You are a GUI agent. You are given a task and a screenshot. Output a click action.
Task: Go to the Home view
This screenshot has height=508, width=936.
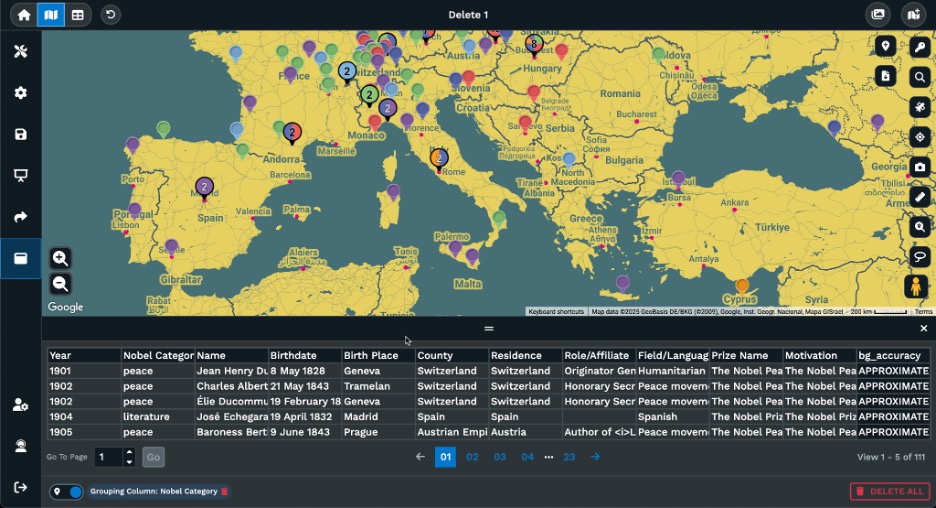tap(24, 15)
